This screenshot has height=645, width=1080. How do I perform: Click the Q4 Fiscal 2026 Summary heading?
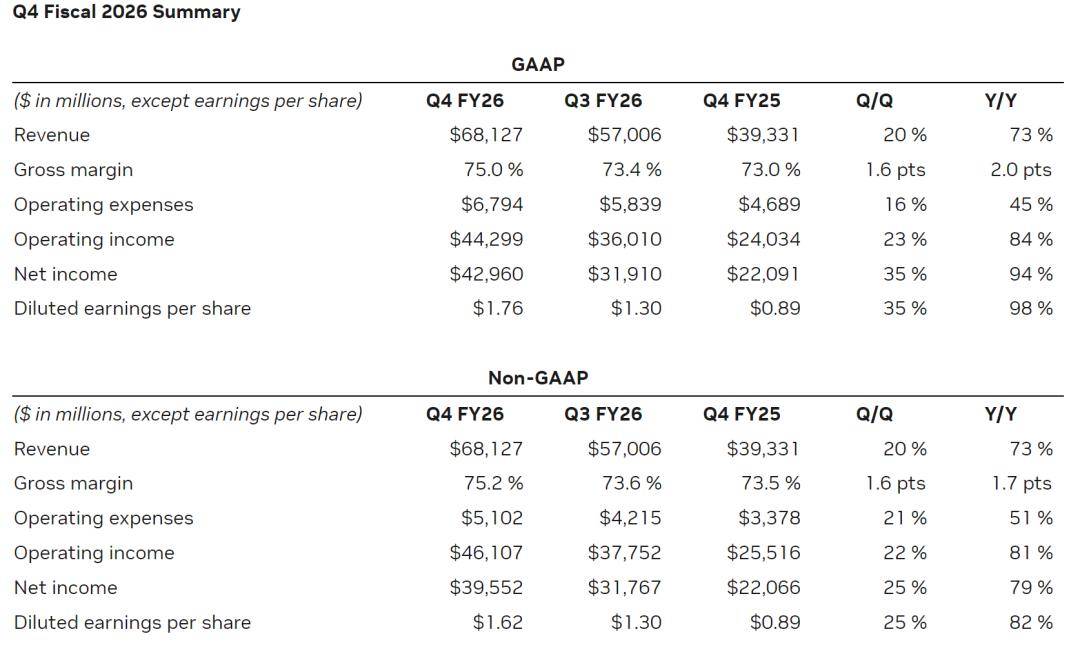(x=127, y=13)
